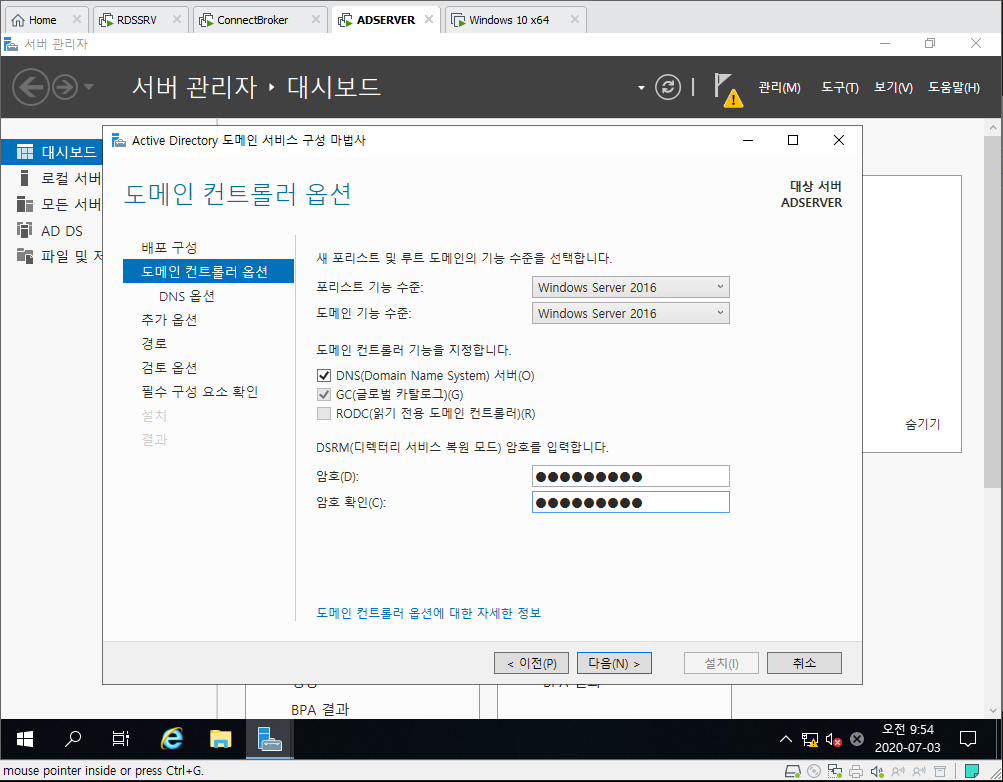Image resolution: width=1003 pixels, height=782 pixels.
Task: Click the VMware printer status icon
Action: pos(855,771)
